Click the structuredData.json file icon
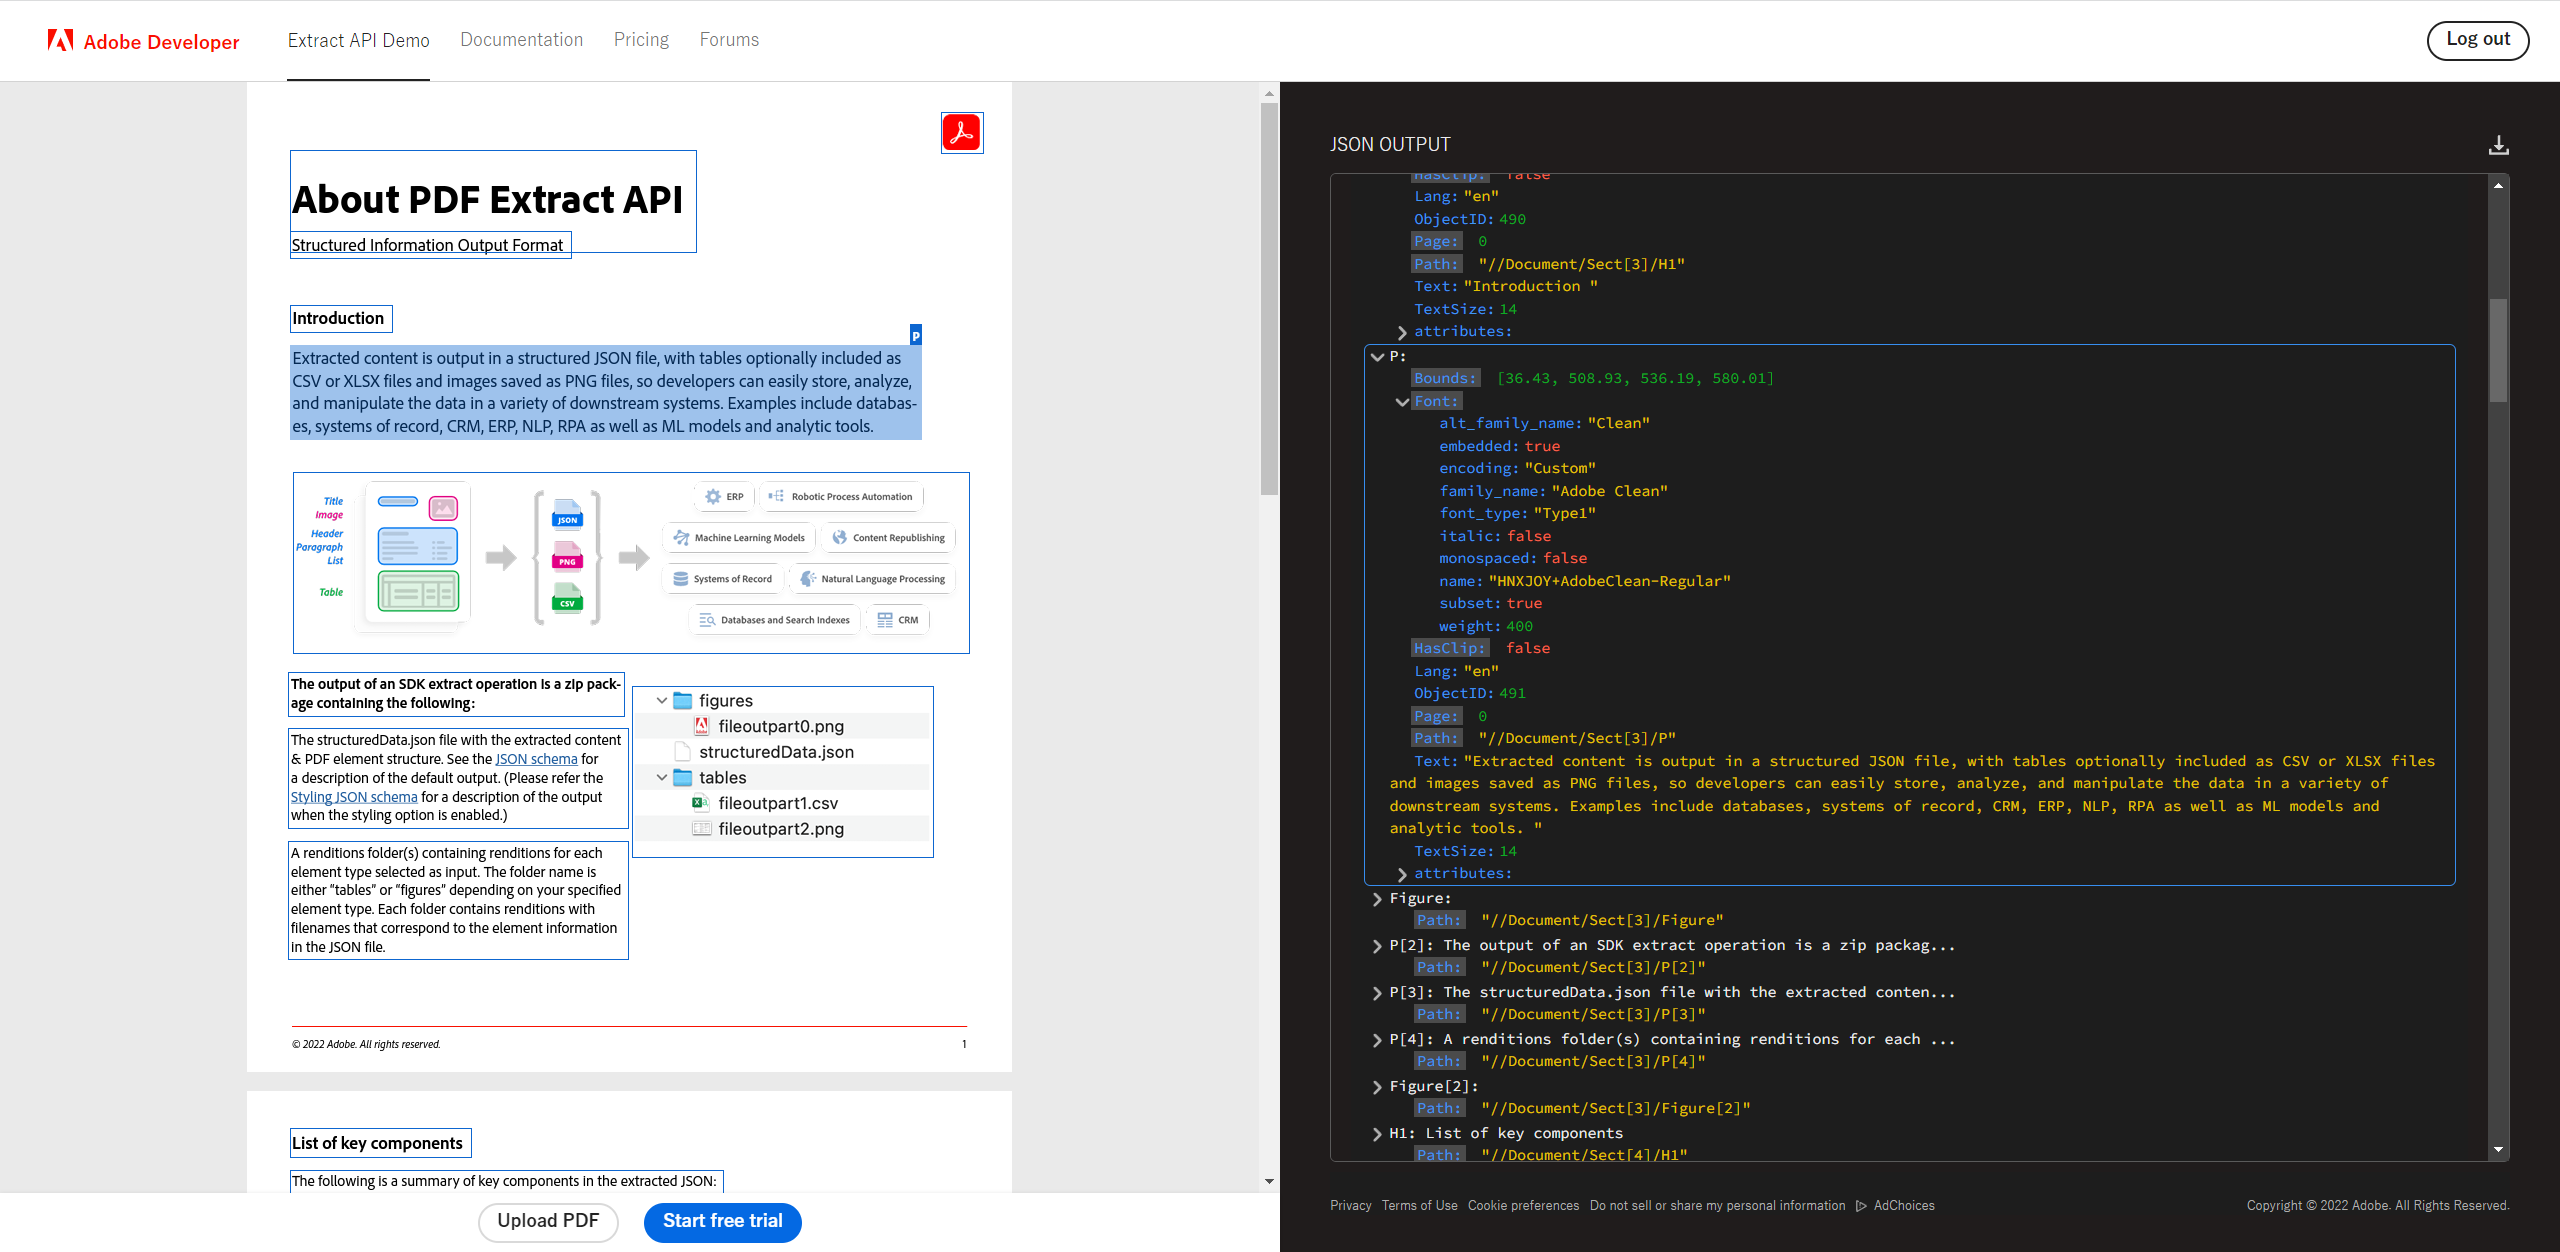The height and width of the screenshot is (1252, 2560). [681, 751]
